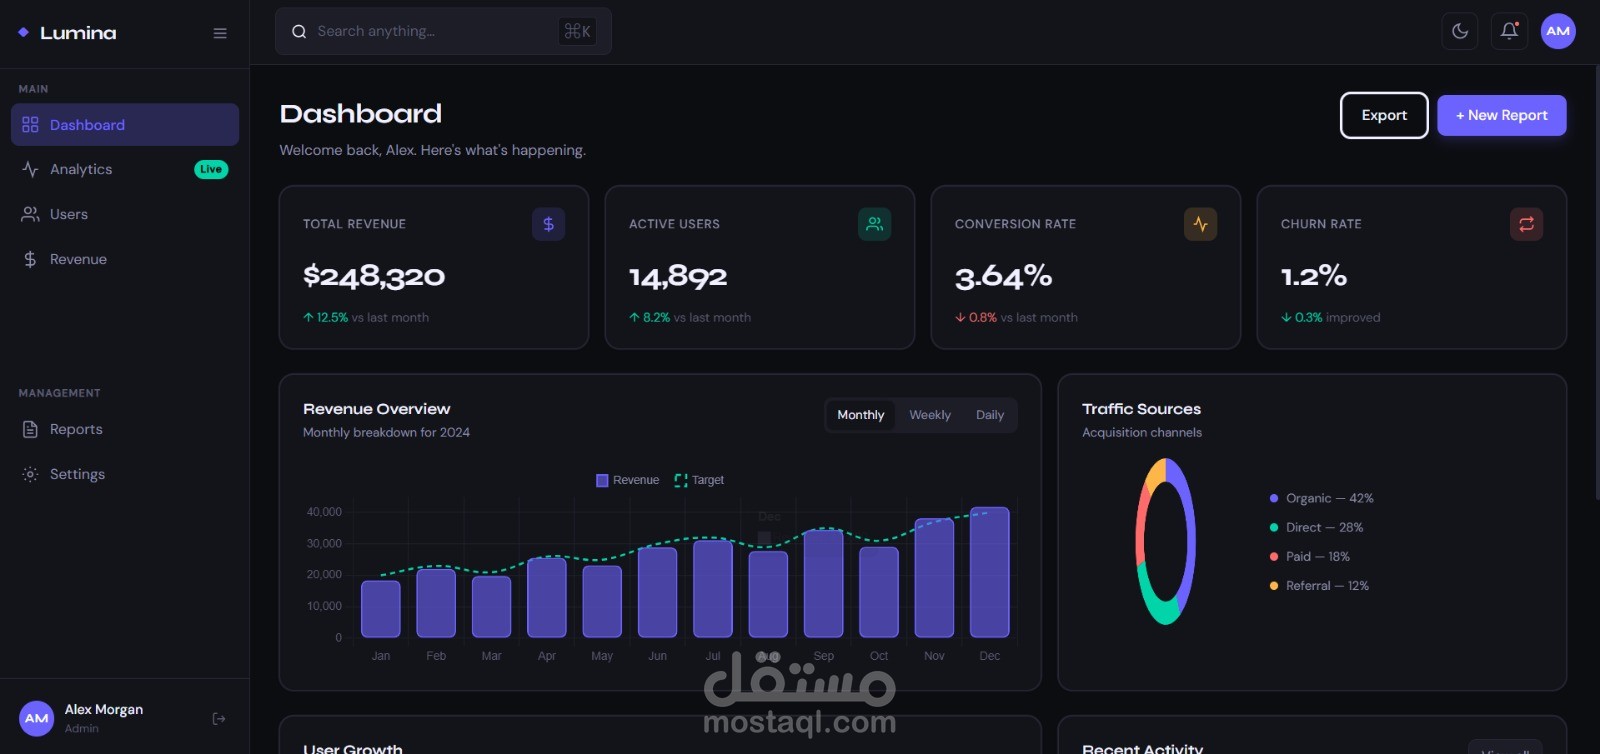Click the Reports document icon in sidebar
Screen dimensions: 1600x754
[x=30, y=429]
